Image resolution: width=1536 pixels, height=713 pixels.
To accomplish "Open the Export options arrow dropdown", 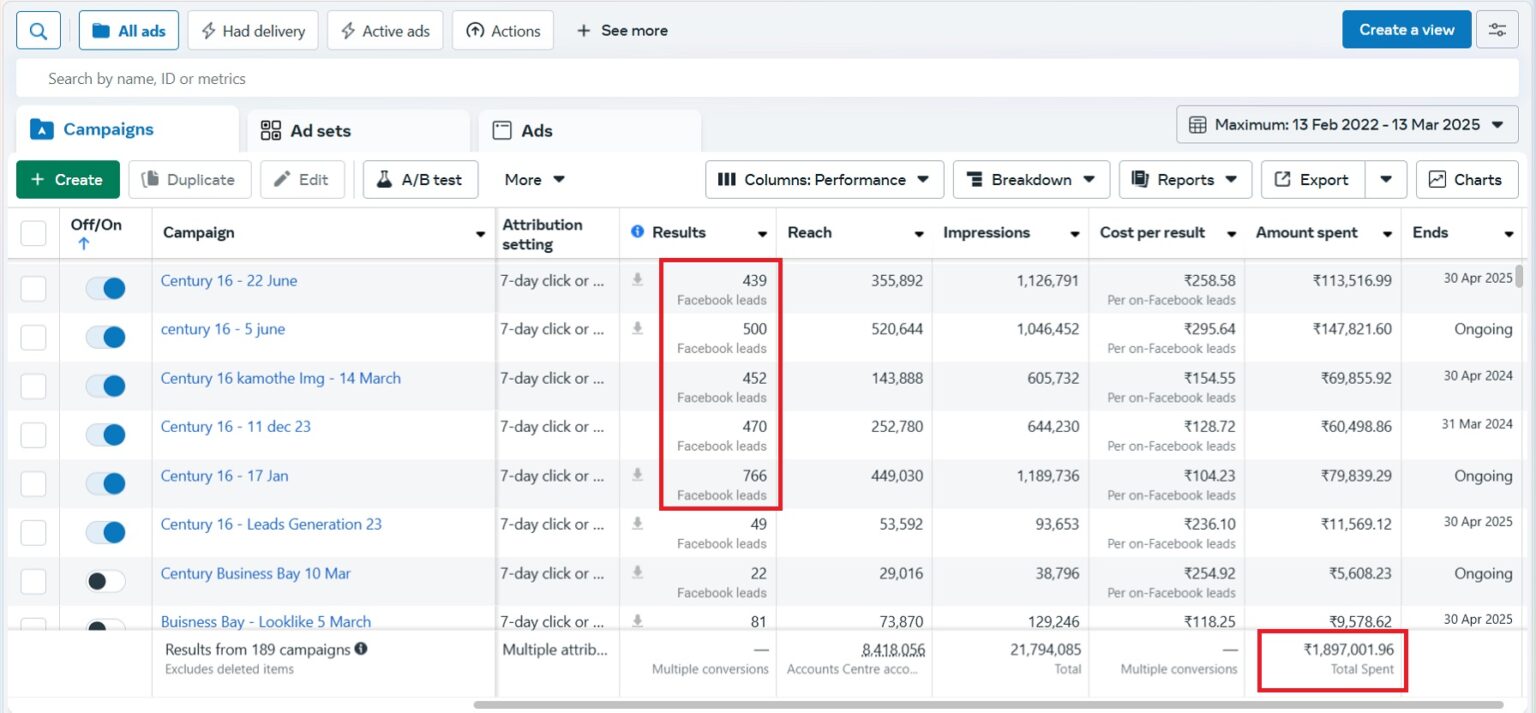I will point(1386,180).
